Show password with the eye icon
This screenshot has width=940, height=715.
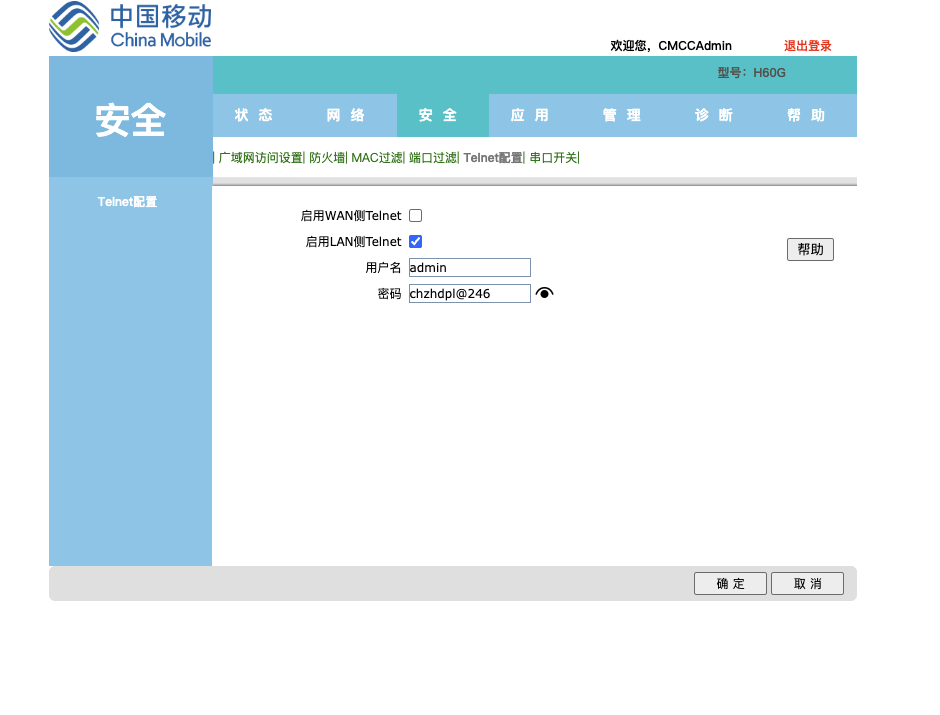point(544,293)
